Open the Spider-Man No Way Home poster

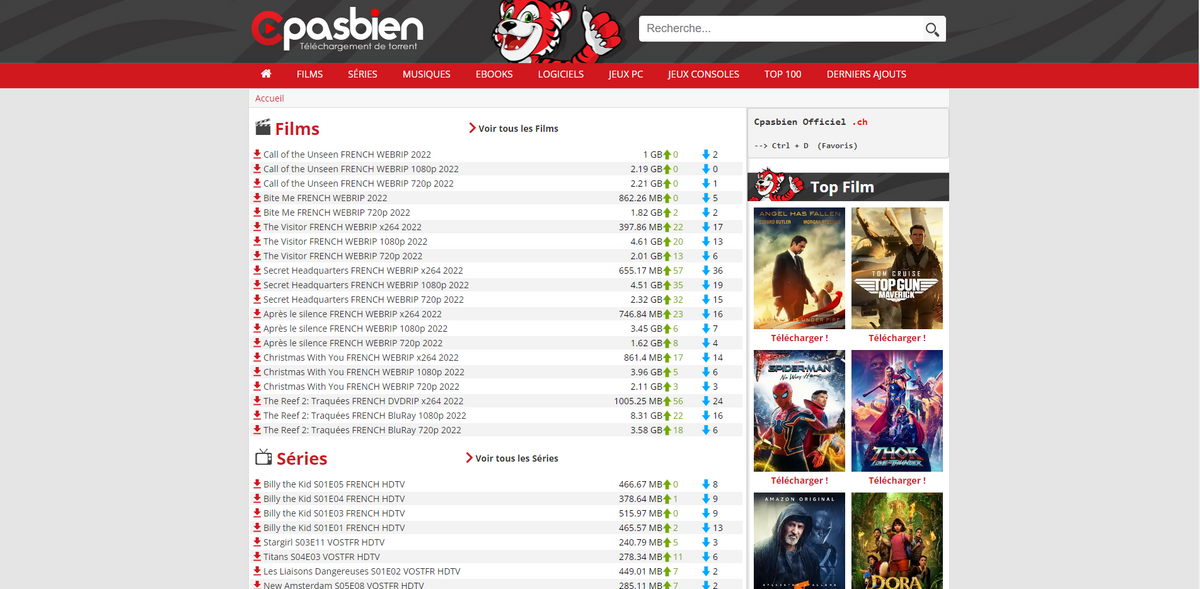[x=799, y=410]
